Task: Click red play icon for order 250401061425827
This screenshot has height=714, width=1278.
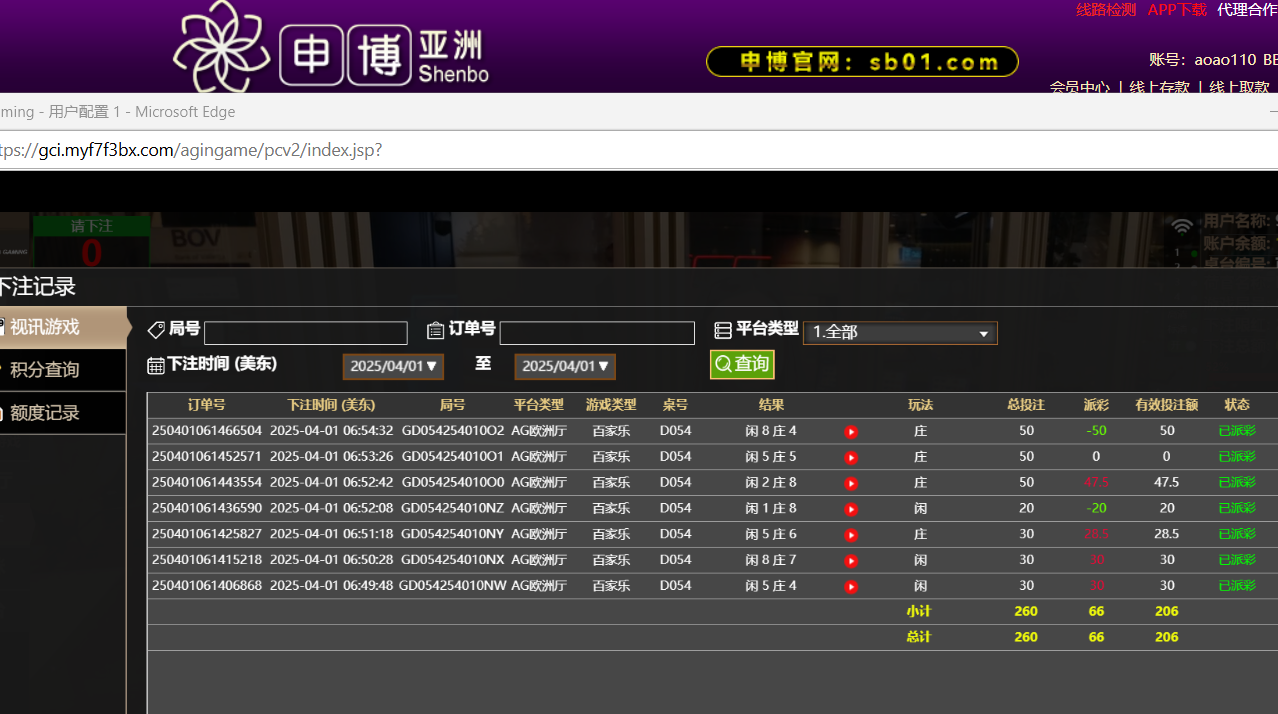Action: [x=851, y=535]
